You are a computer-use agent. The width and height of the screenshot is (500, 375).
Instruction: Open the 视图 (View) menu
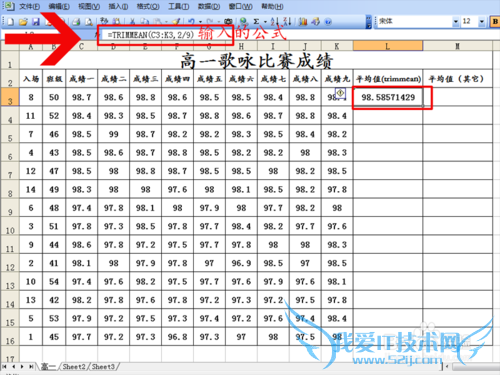[89, 6]
